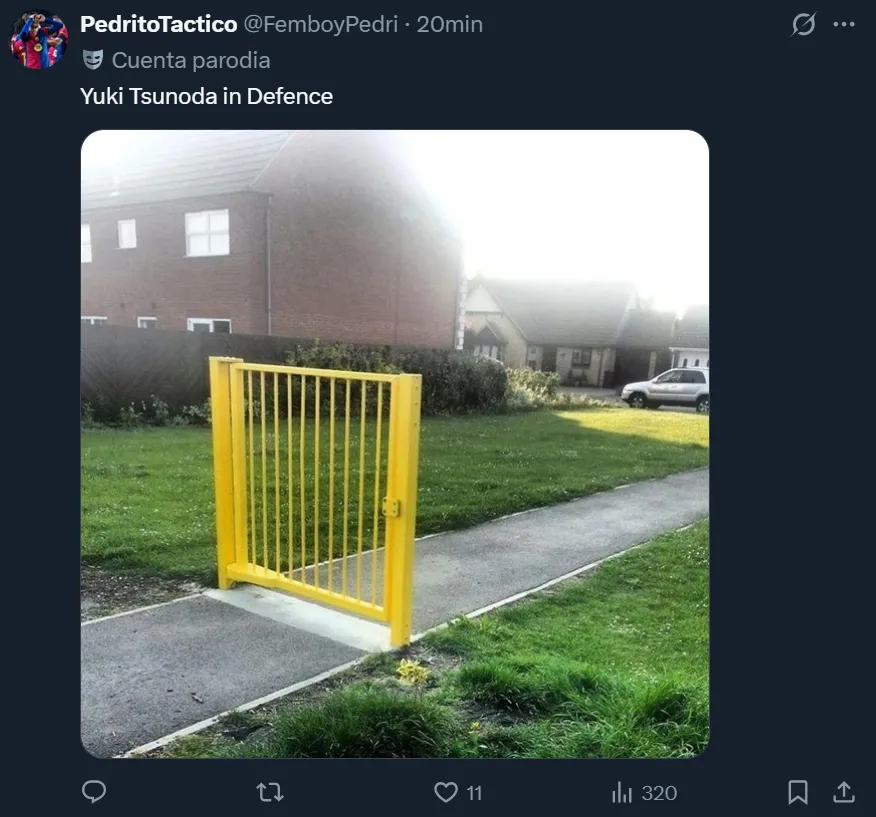Image resolution: width=876 pixels, height=817 pixels.
Task: Open view analytics bar chart icon
Action: (x=622, y=792)
